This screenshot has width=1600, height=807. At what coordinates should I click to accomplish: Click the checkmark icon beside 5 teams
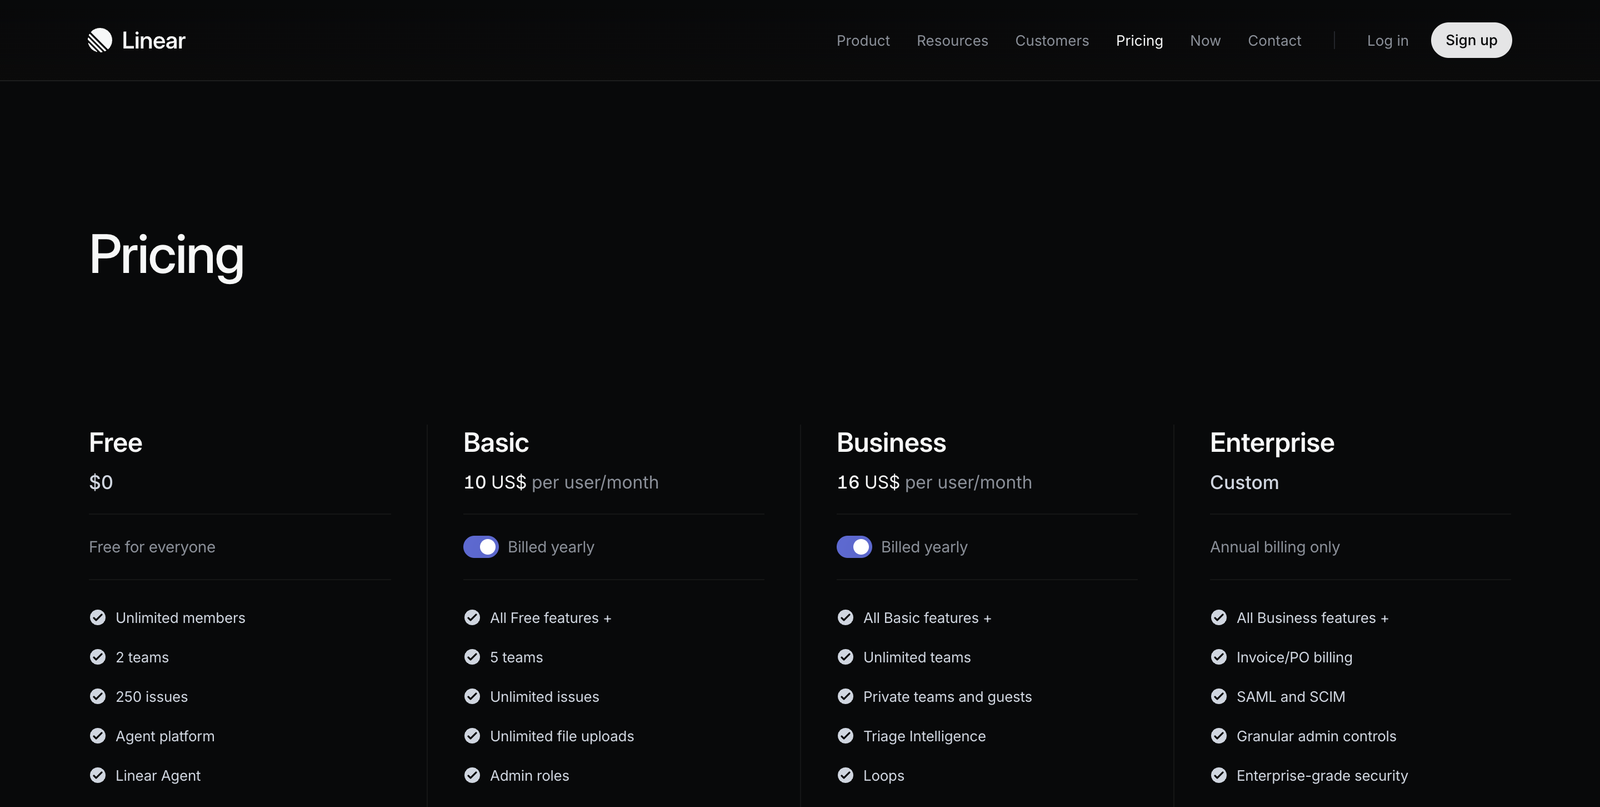pyautogui.click(x=472, y=657)
